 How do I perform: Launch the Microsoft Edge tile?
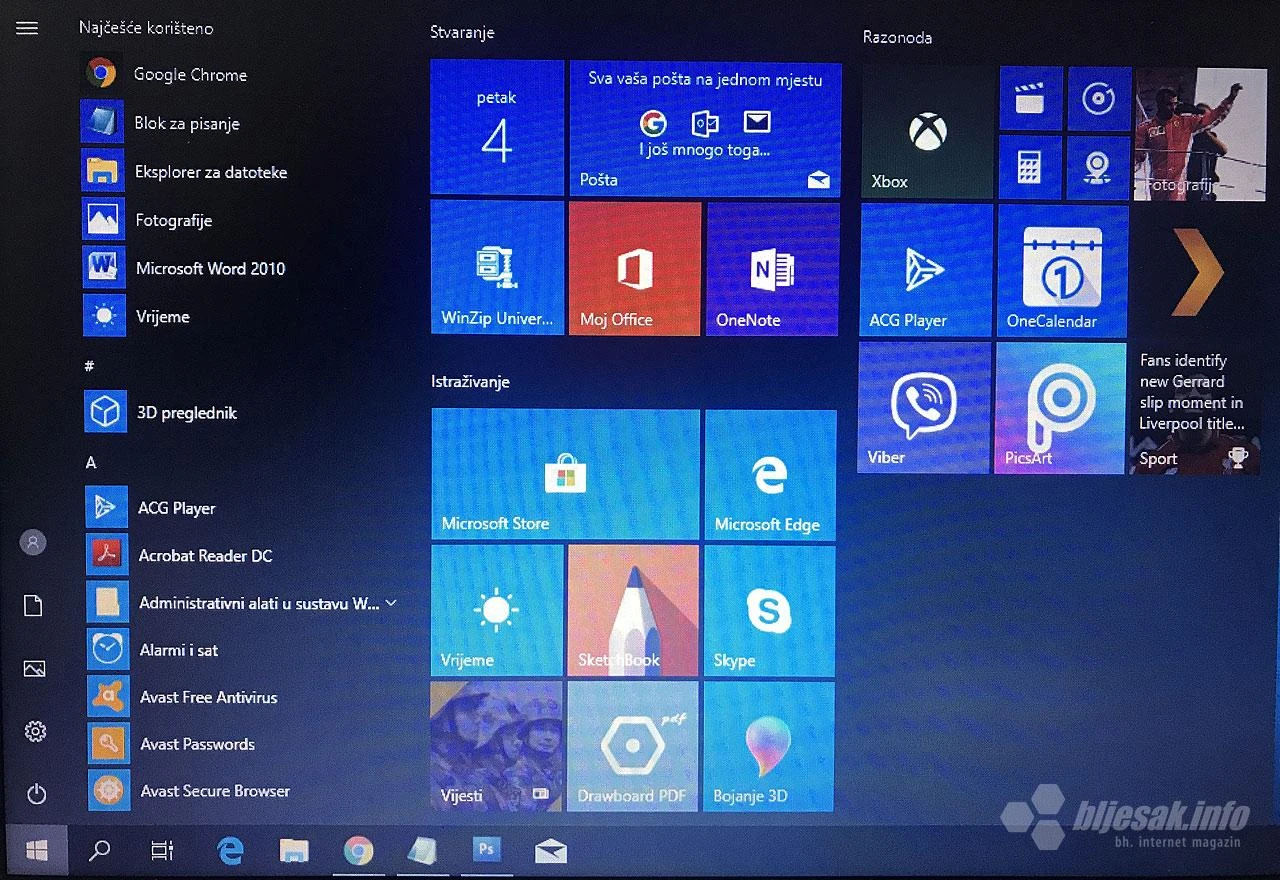coord(770,474)
